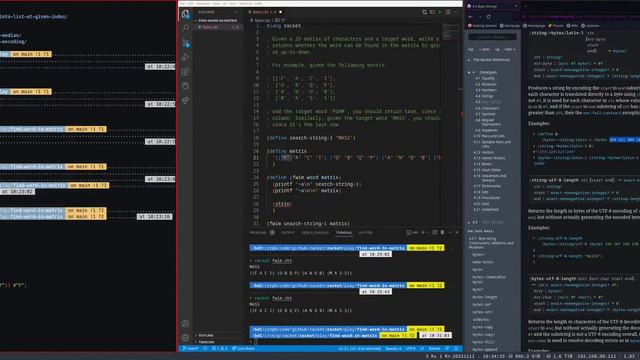Click the line and column position status item
This screenshot has height=360, width=640.
click(360, 349)
